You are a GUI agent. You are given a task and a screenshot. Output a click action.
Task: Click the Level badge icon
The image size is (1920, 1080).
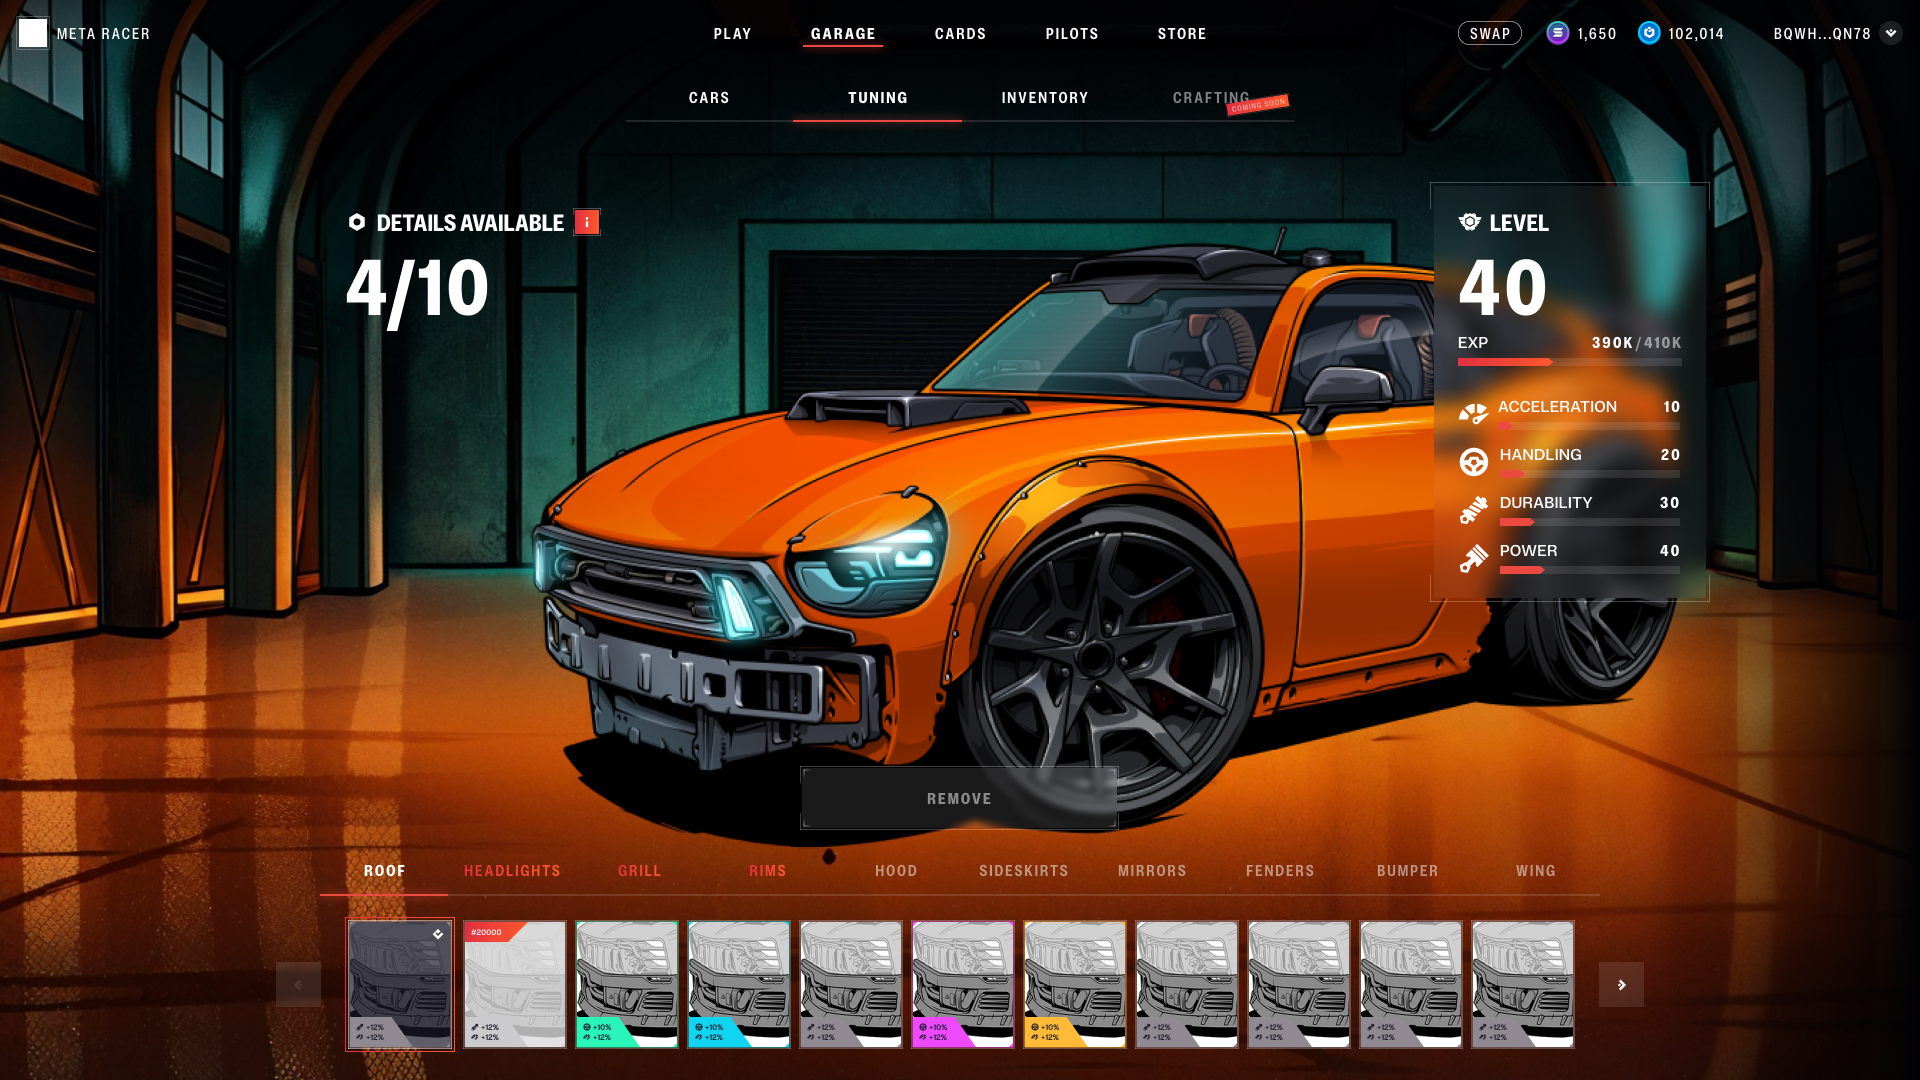[1469, 222]
